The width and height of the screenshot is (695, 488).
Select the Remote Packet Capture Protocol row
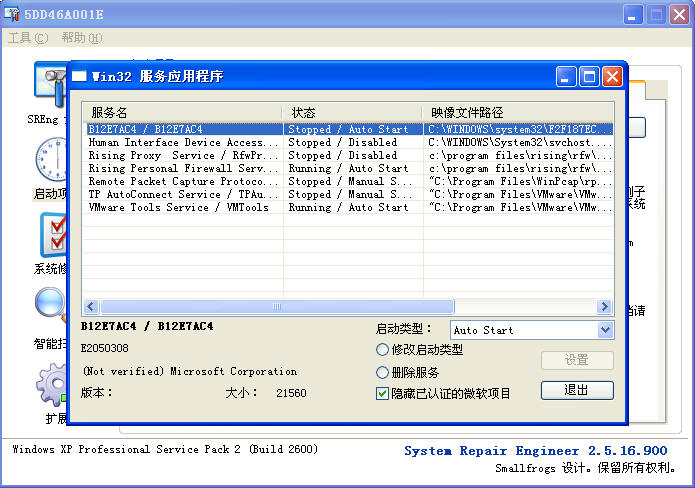click(348, 181)
